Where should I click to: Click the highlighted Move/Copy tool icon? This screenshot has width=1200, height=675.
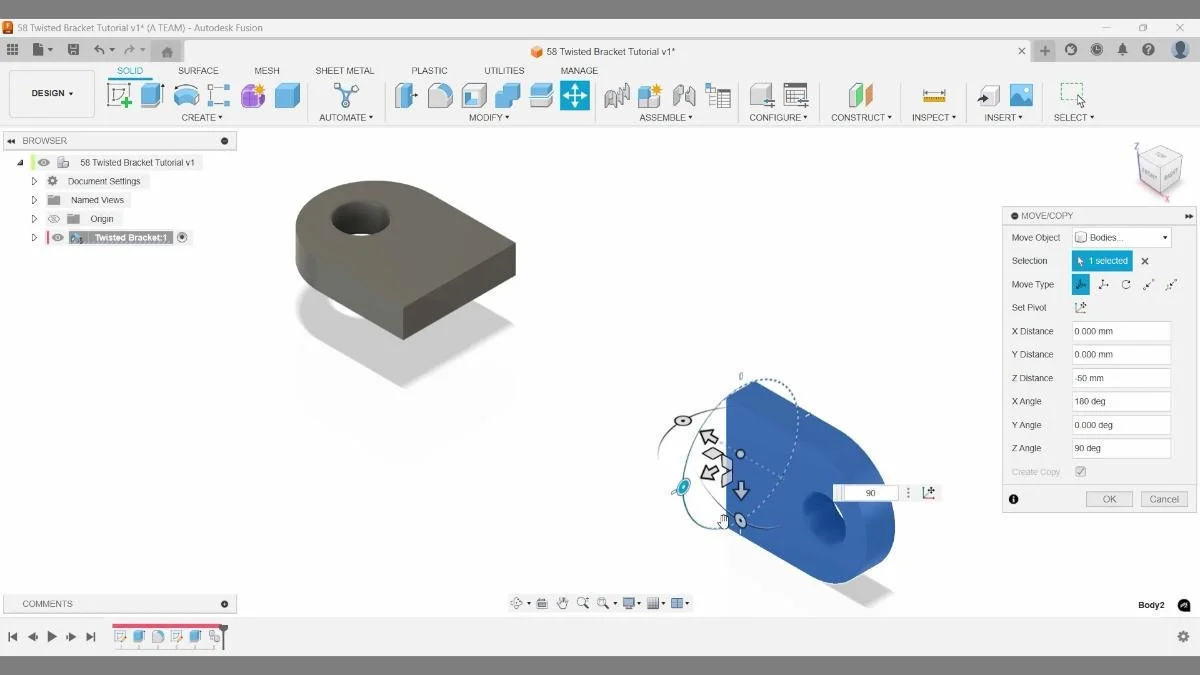coord(575,96)
